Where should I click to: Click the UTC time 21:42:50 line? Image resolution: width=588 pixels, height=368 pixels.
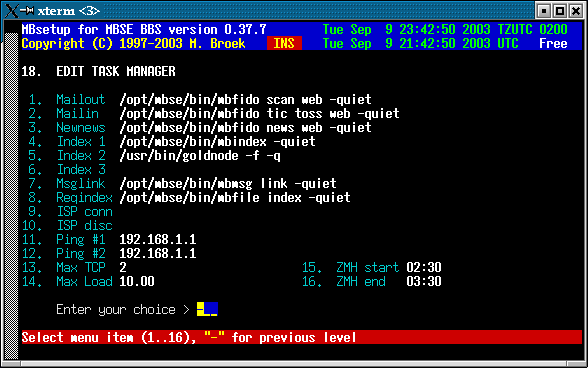click(x=421, y=44)
